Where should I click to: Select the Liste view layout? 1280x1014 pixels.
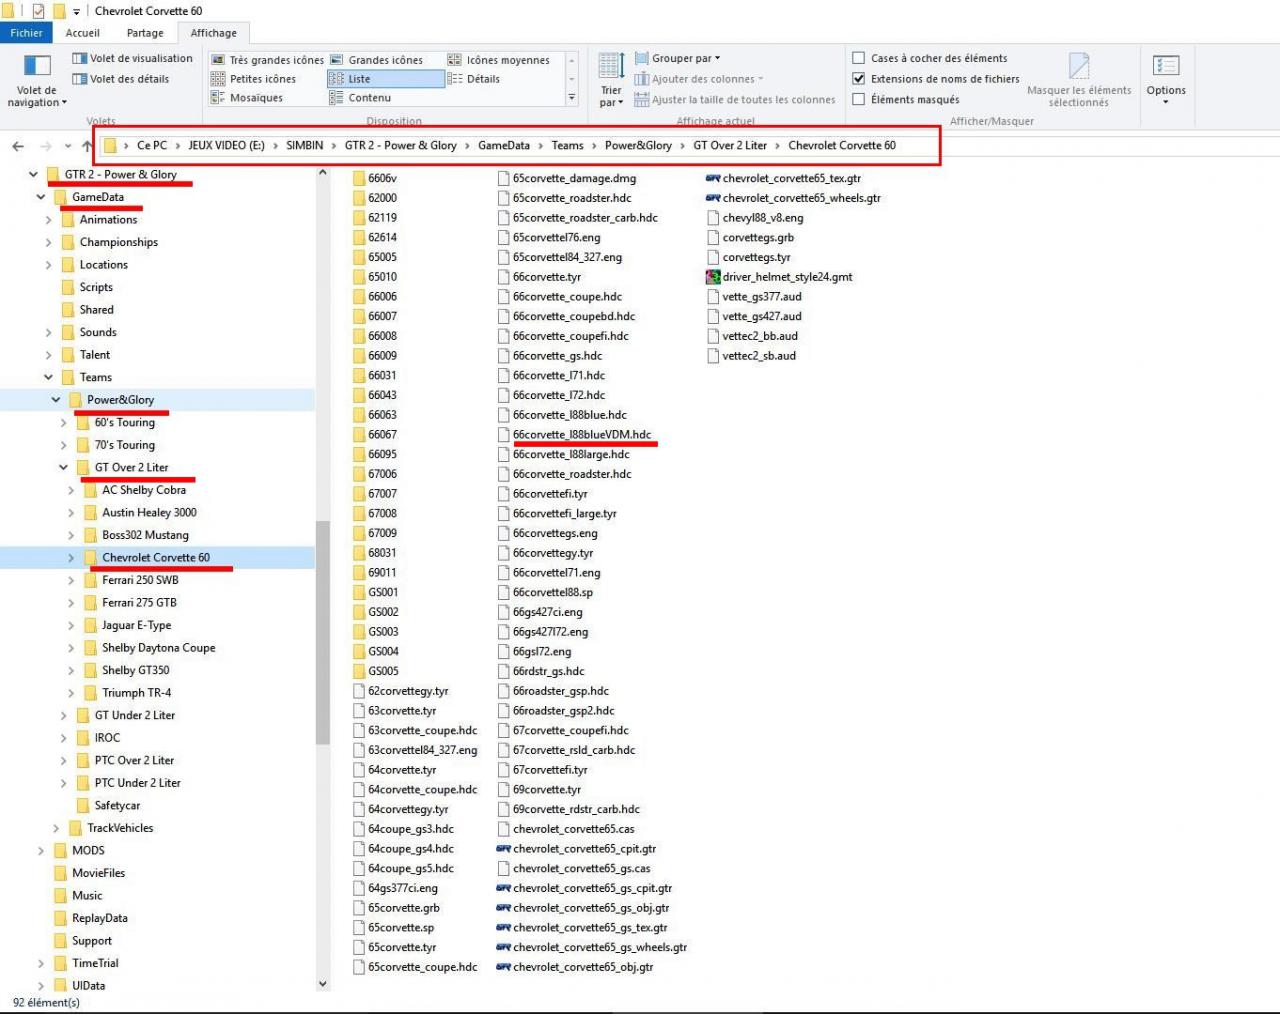[x=385, y=79]
